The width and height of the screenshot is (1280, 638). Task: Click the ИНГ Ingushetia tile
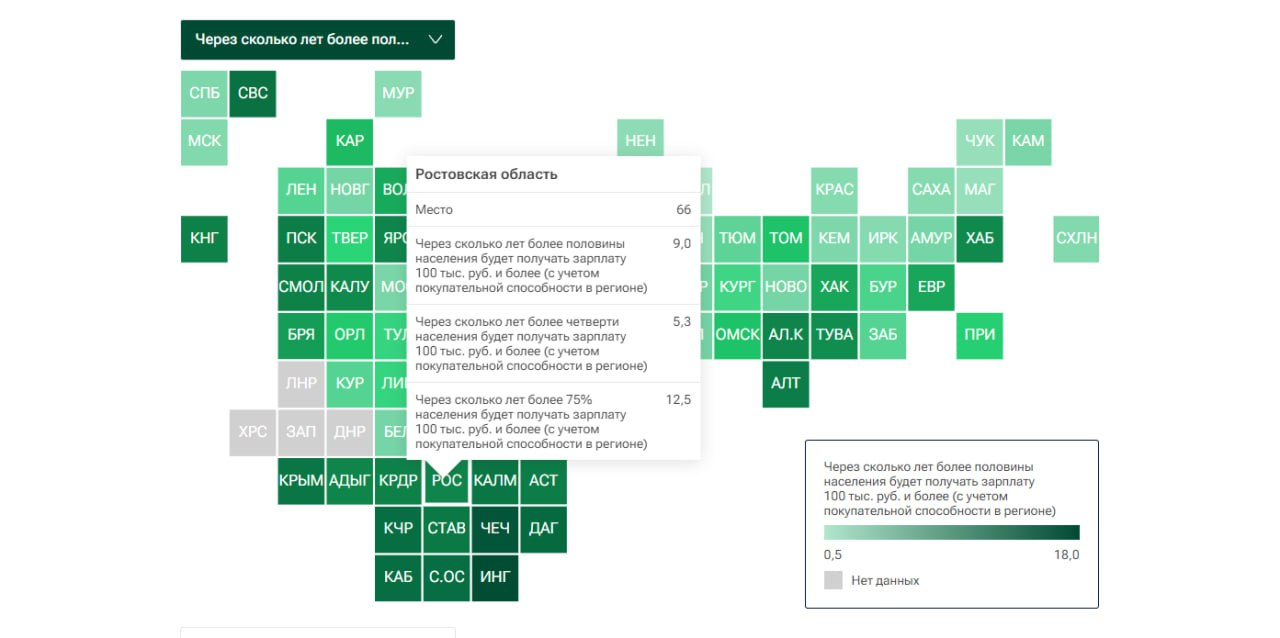click(x=495, y=577)
